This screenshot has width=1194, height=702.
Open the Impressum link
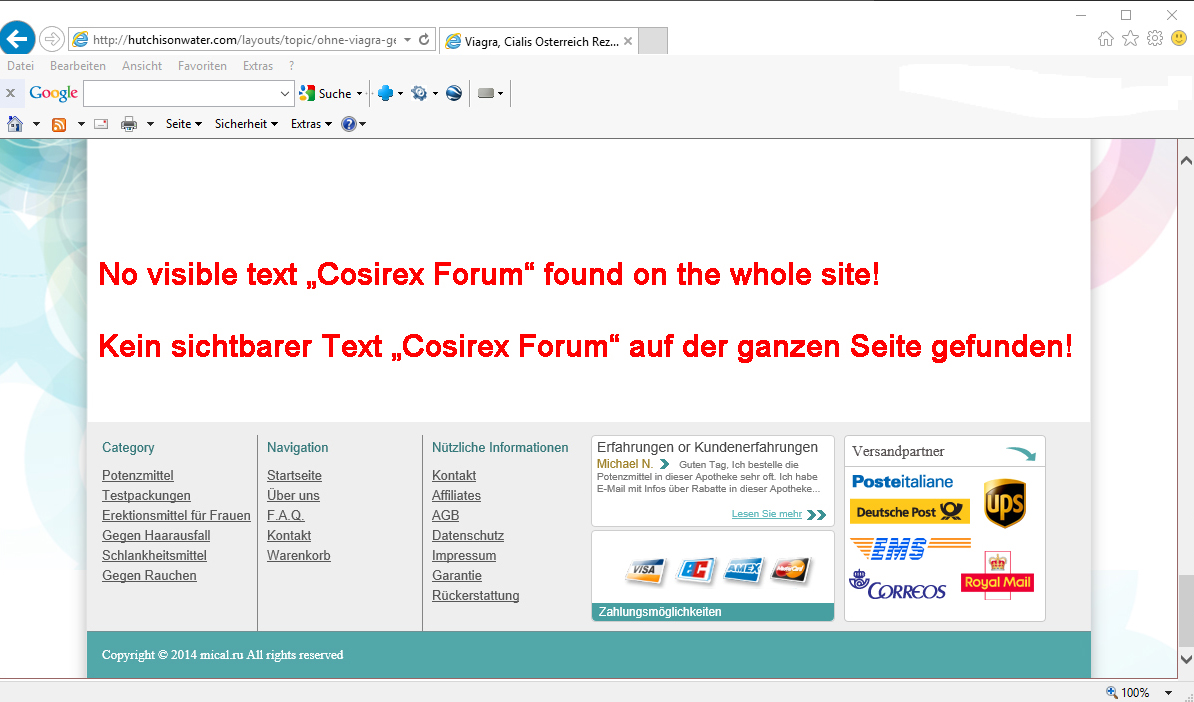(464, 555)
